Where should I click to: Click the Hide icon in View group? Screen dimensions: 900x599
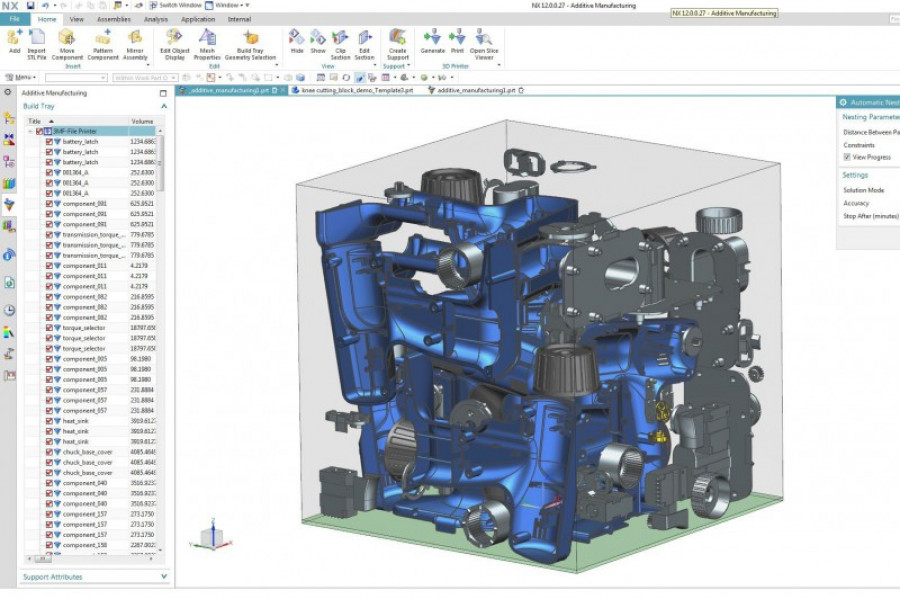pyautogui.click(x=297, y=37)
